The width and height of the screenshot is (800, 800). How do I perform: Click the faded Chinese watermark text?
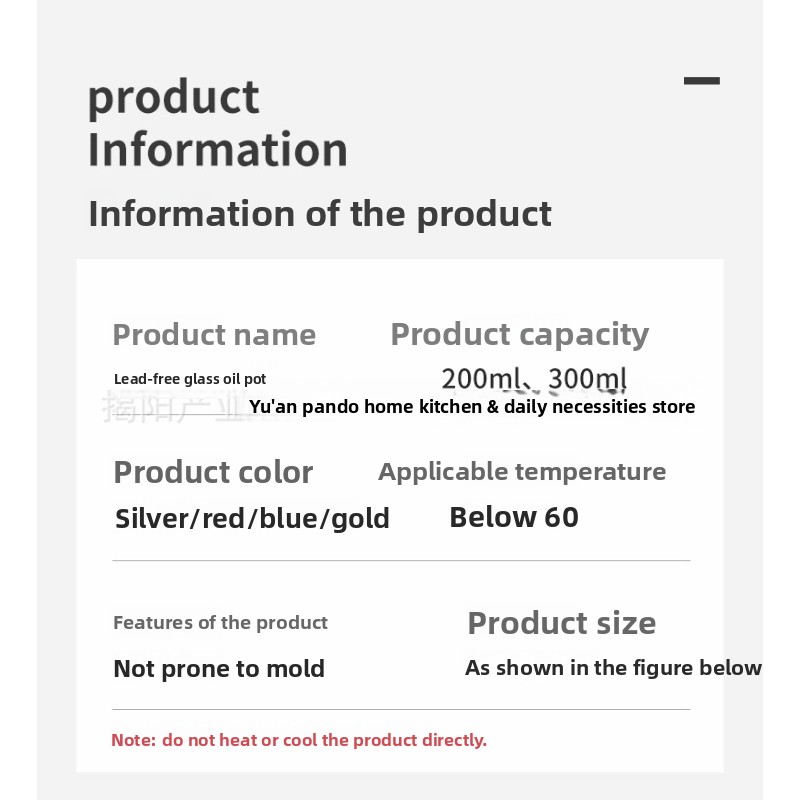tap(170, 407)
